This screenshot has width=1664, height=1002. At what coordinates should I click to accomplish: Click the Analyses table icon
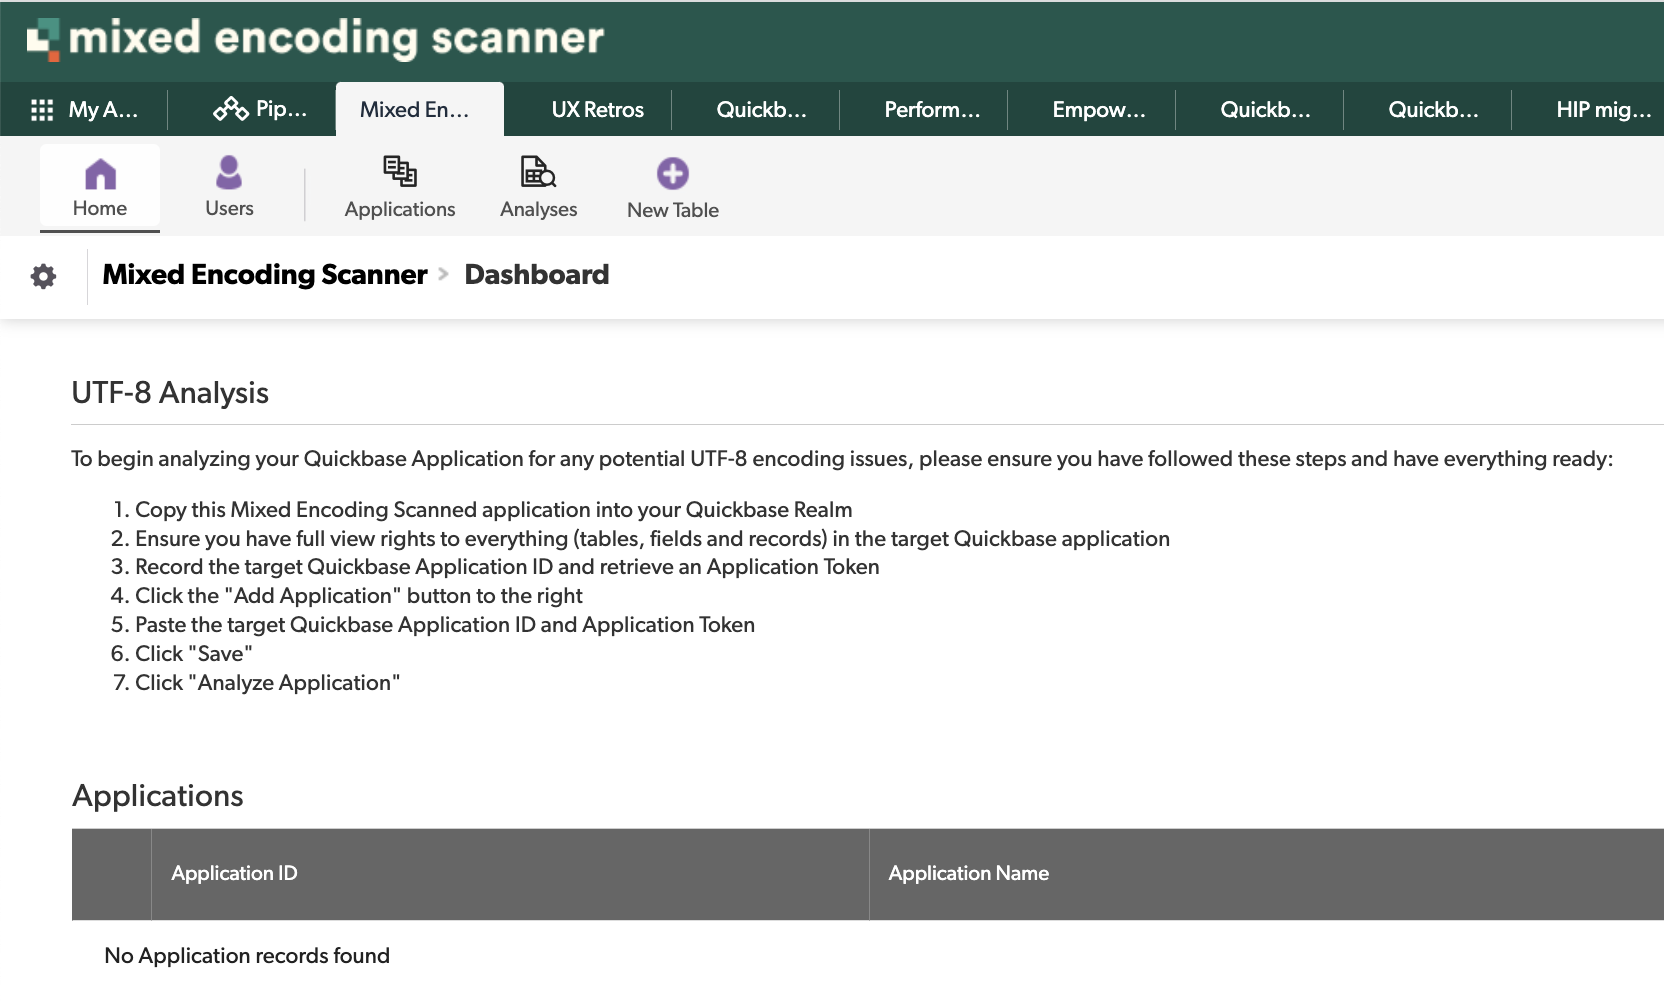point(538,172)
